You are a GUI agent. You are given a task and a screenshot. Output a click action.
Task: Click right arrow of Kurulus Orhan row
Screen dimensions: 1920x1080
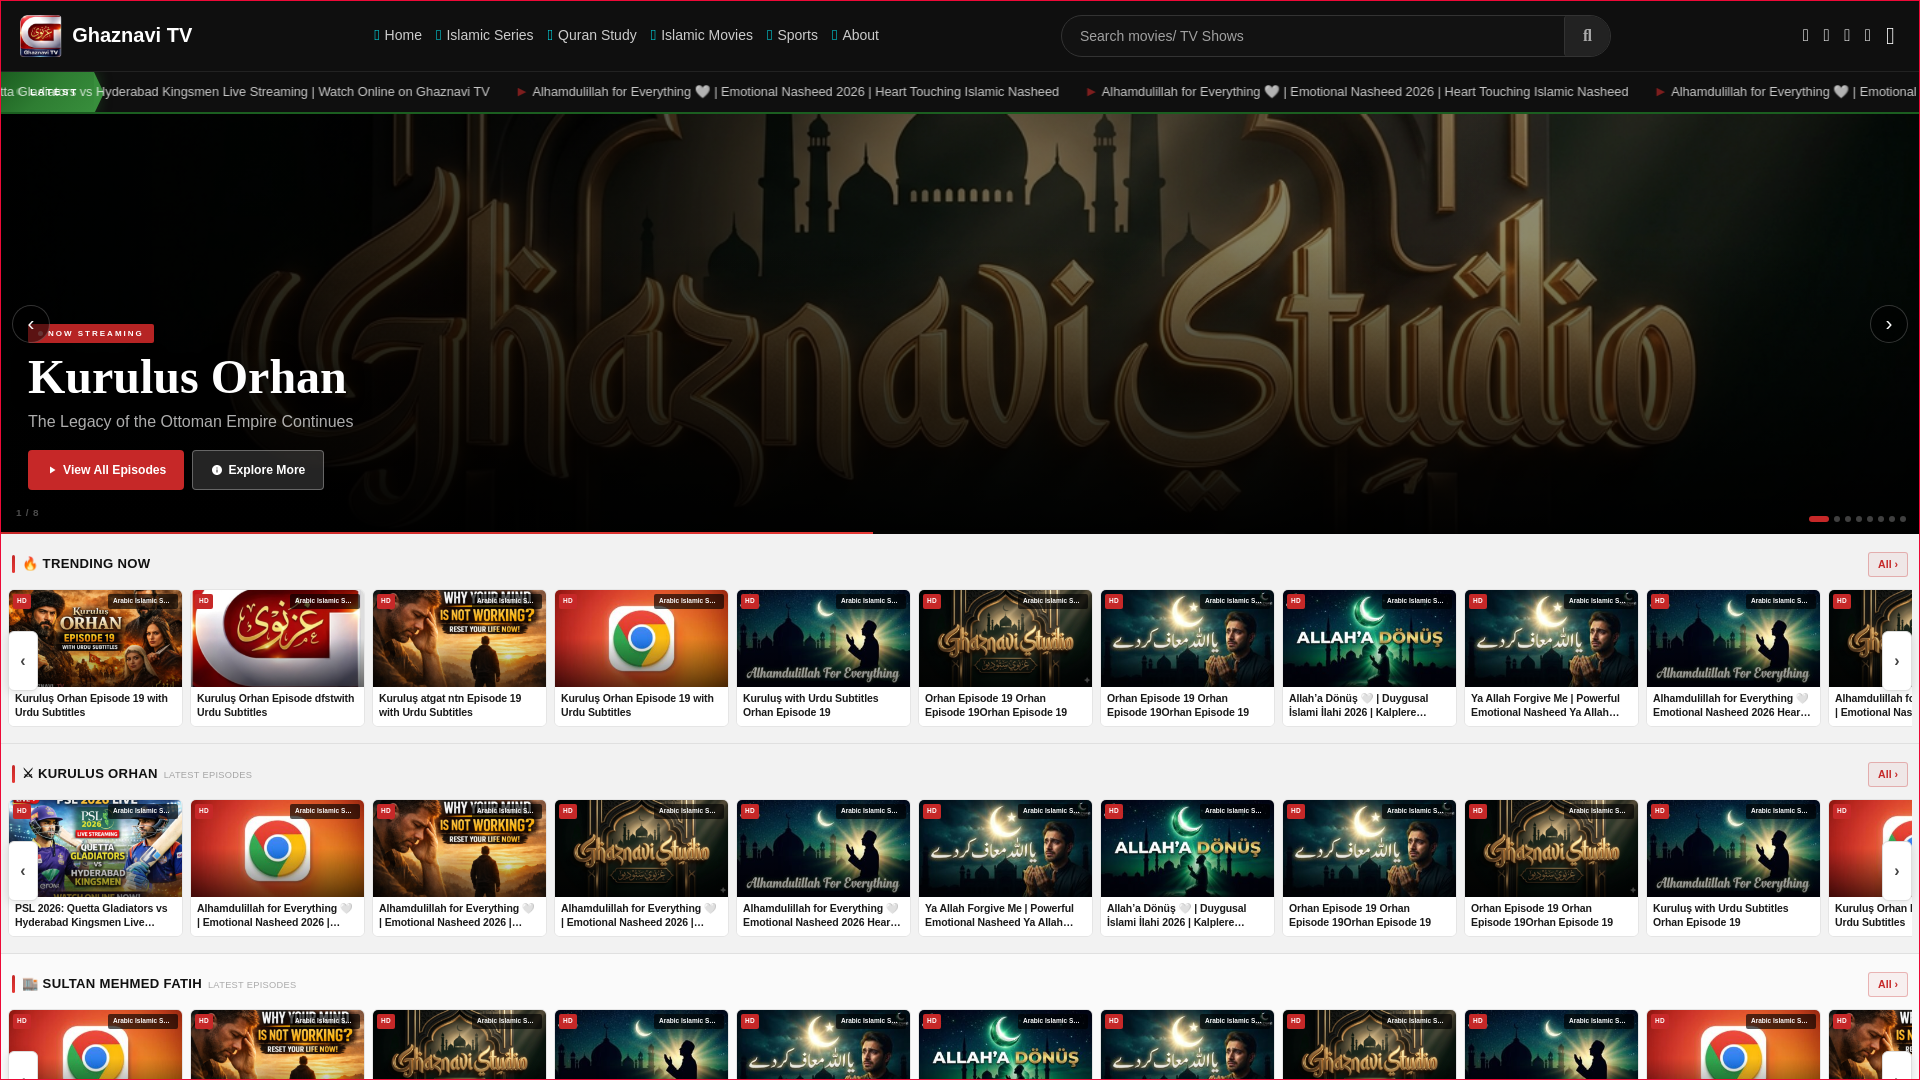1896,870
